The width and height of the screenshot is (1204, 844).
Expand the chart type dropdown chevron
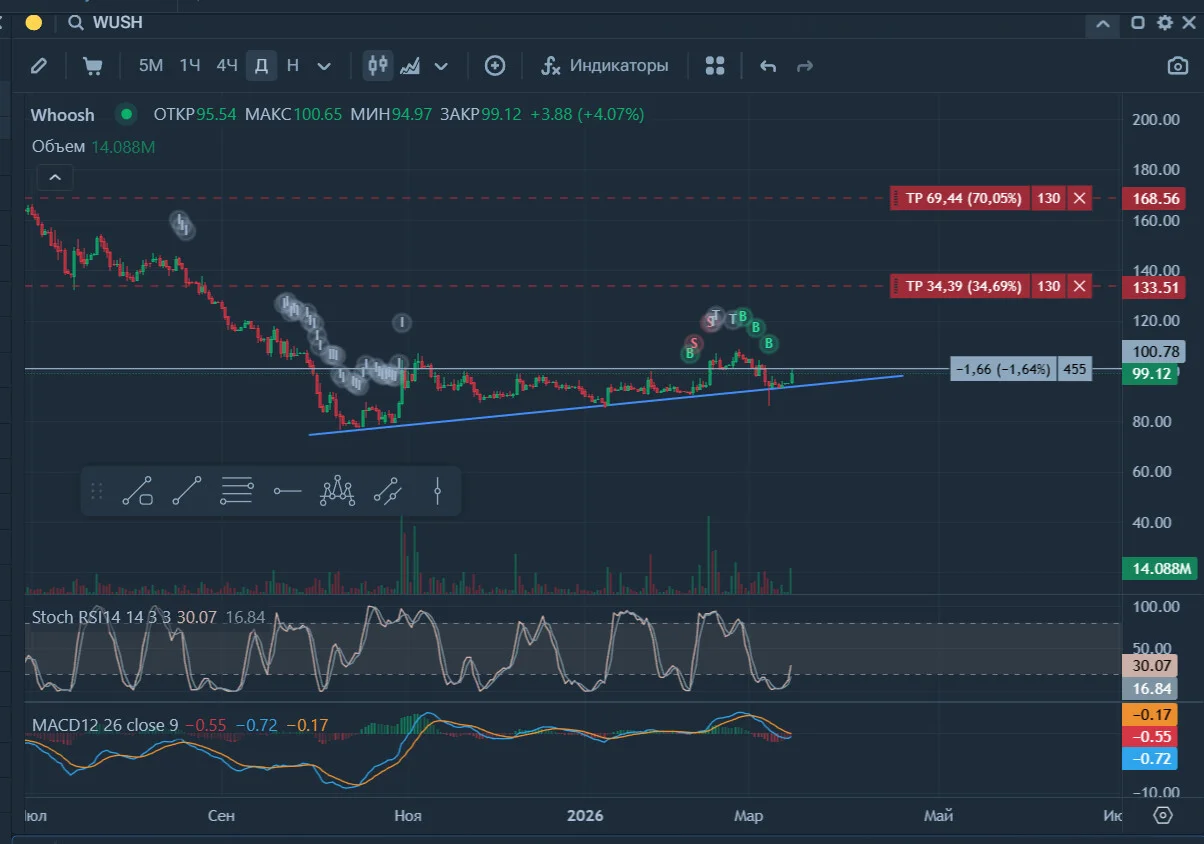(441, 66)
